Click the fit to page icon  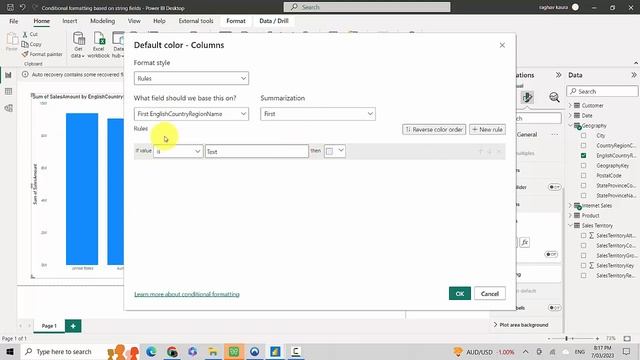[x=627, y=338]
